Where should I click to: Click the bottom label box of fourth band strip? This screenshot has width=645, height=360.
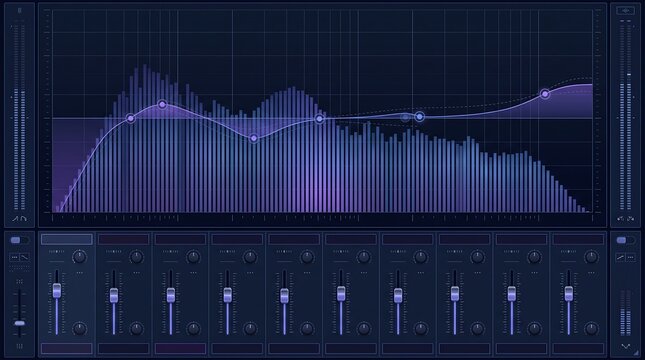[x=237, y=348]
